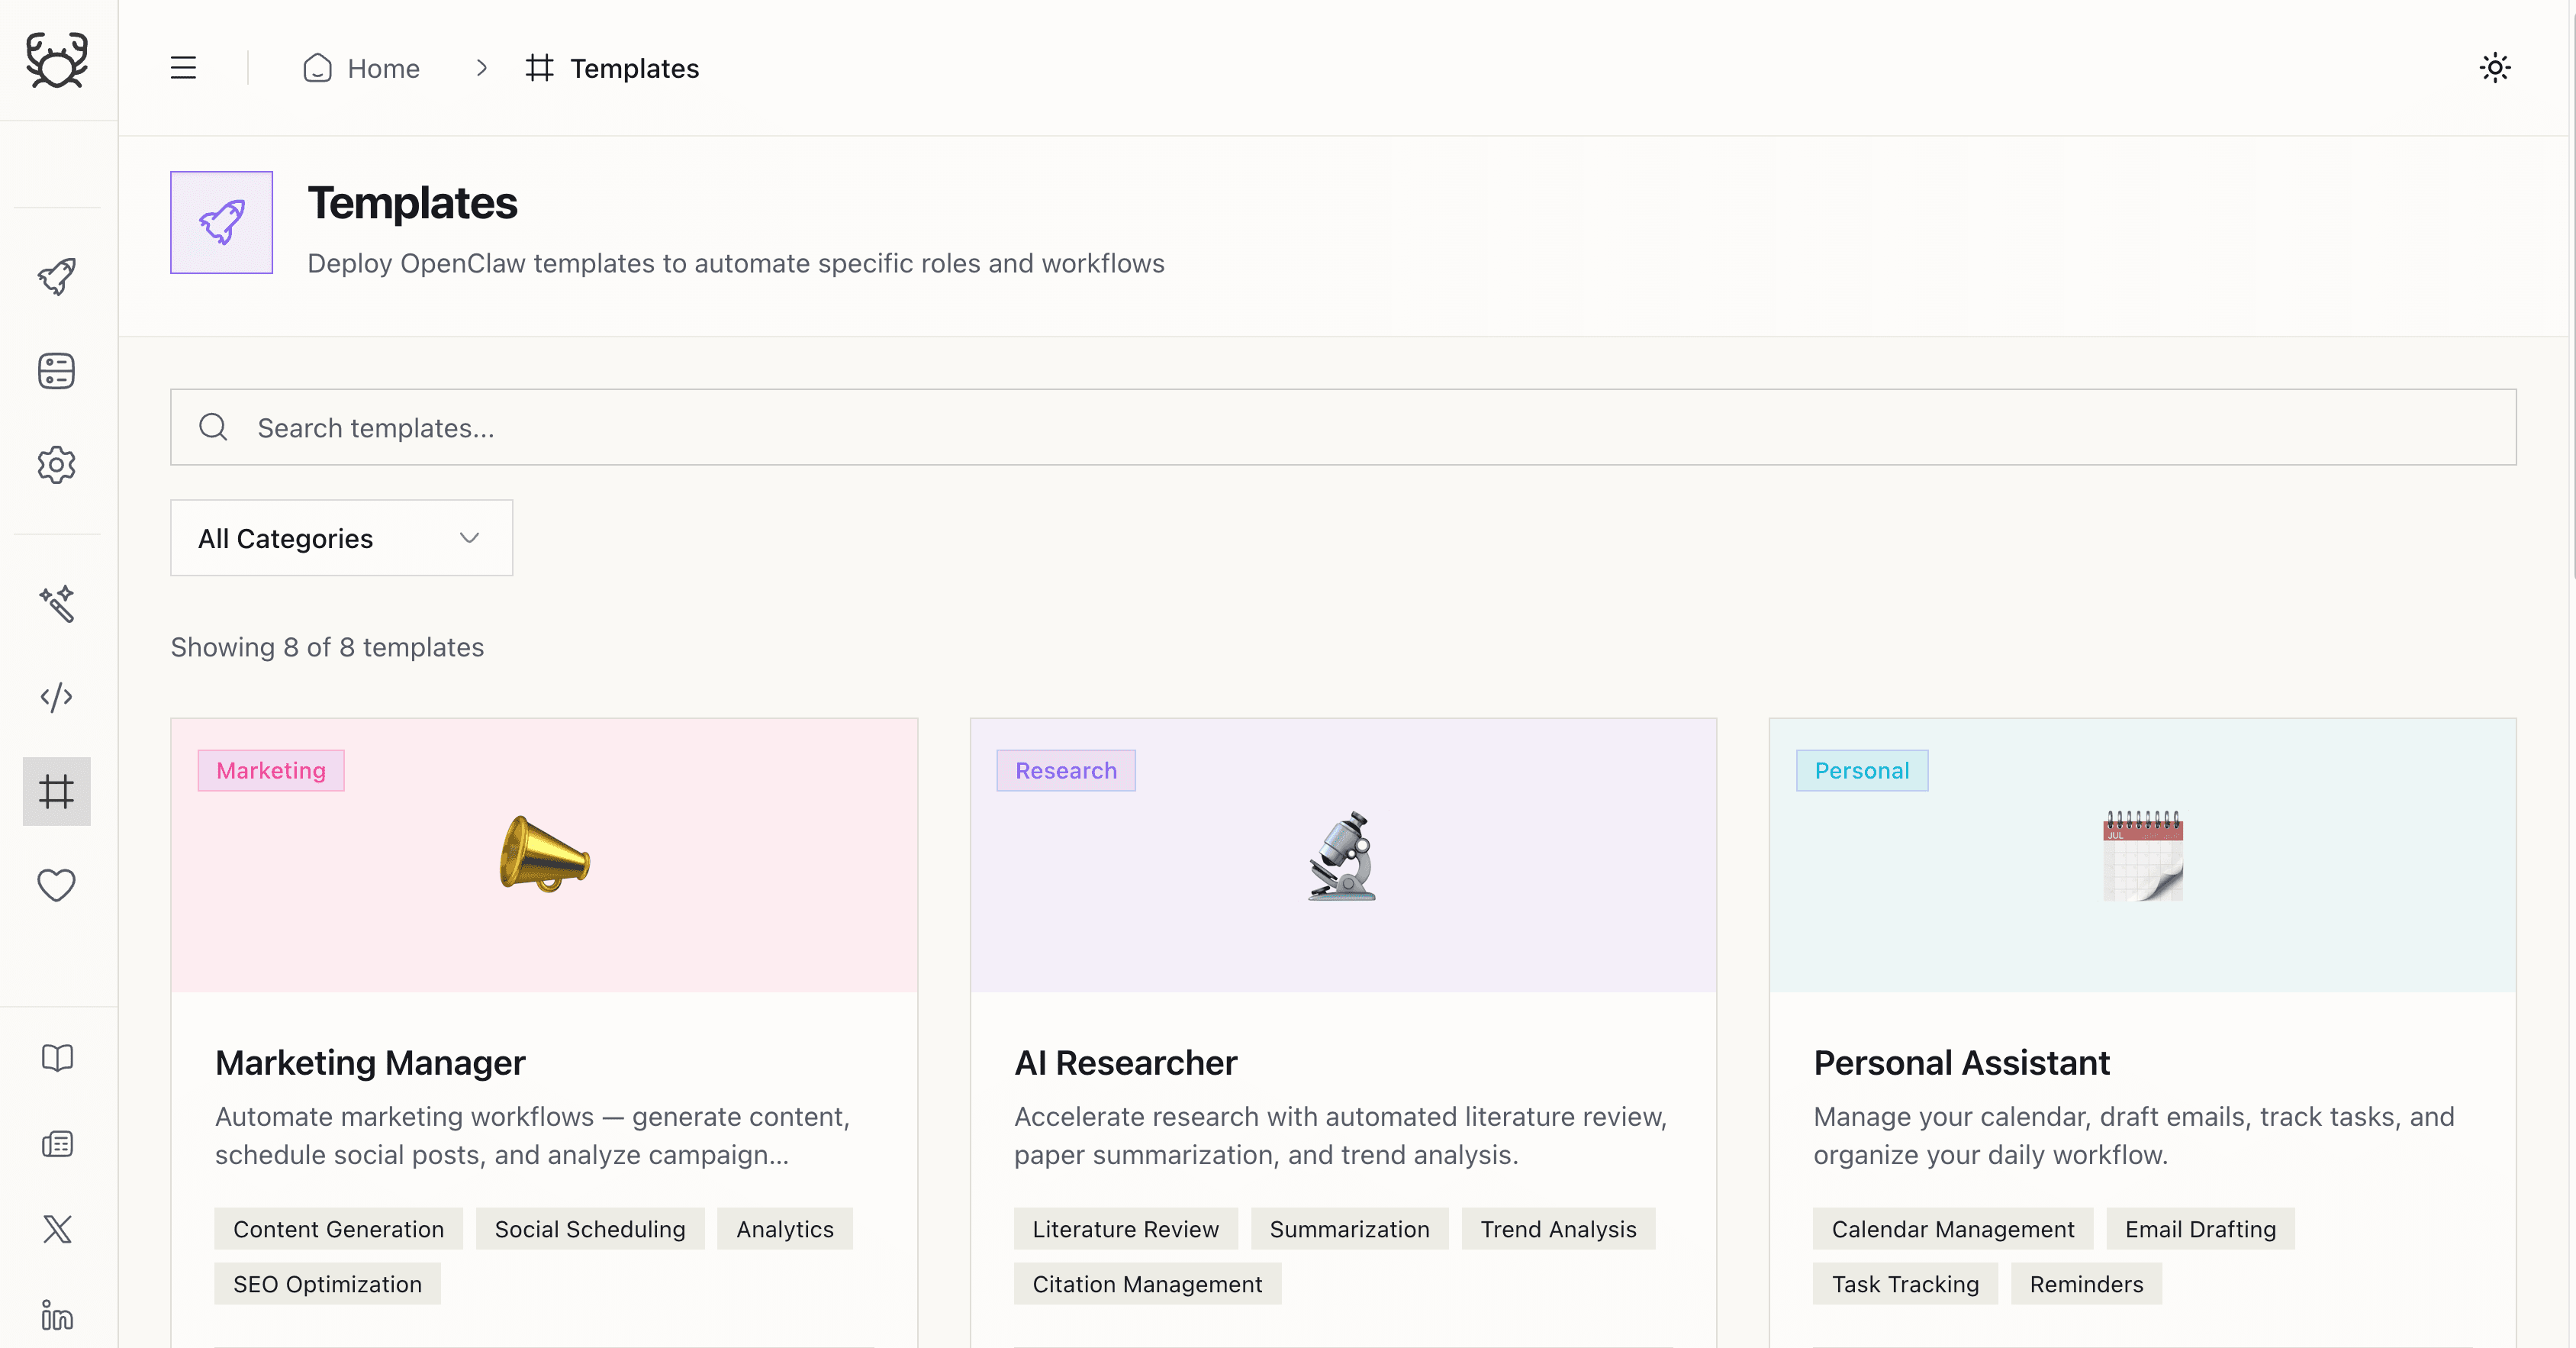Click the pink Marketing category badge
The height and width of the screenshot is (1348, 2576).
(271, 770)
